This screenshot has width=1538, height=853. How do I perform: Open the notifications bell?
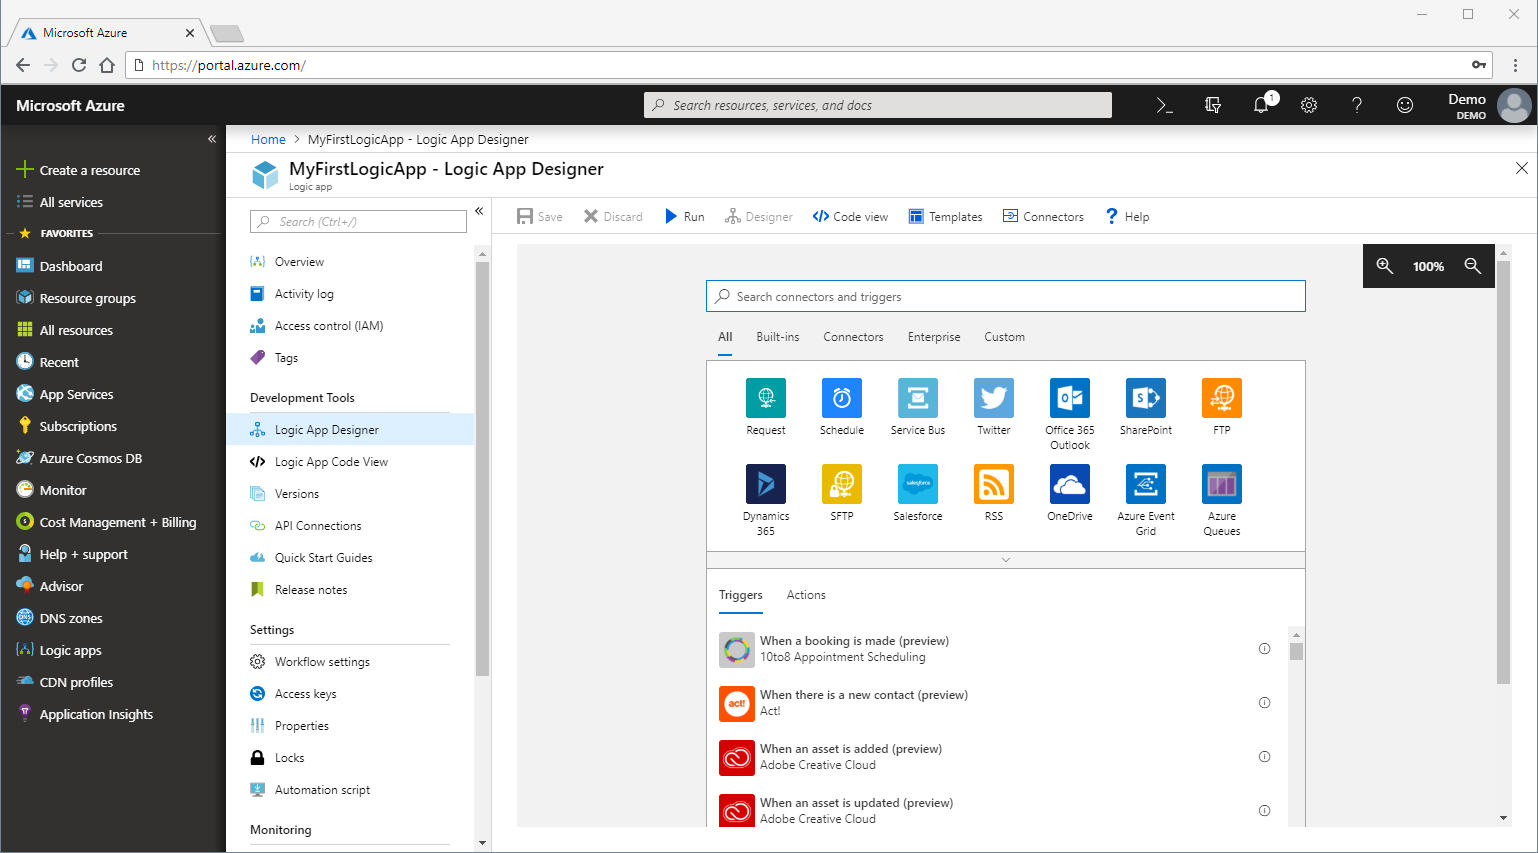point(1261,105)
